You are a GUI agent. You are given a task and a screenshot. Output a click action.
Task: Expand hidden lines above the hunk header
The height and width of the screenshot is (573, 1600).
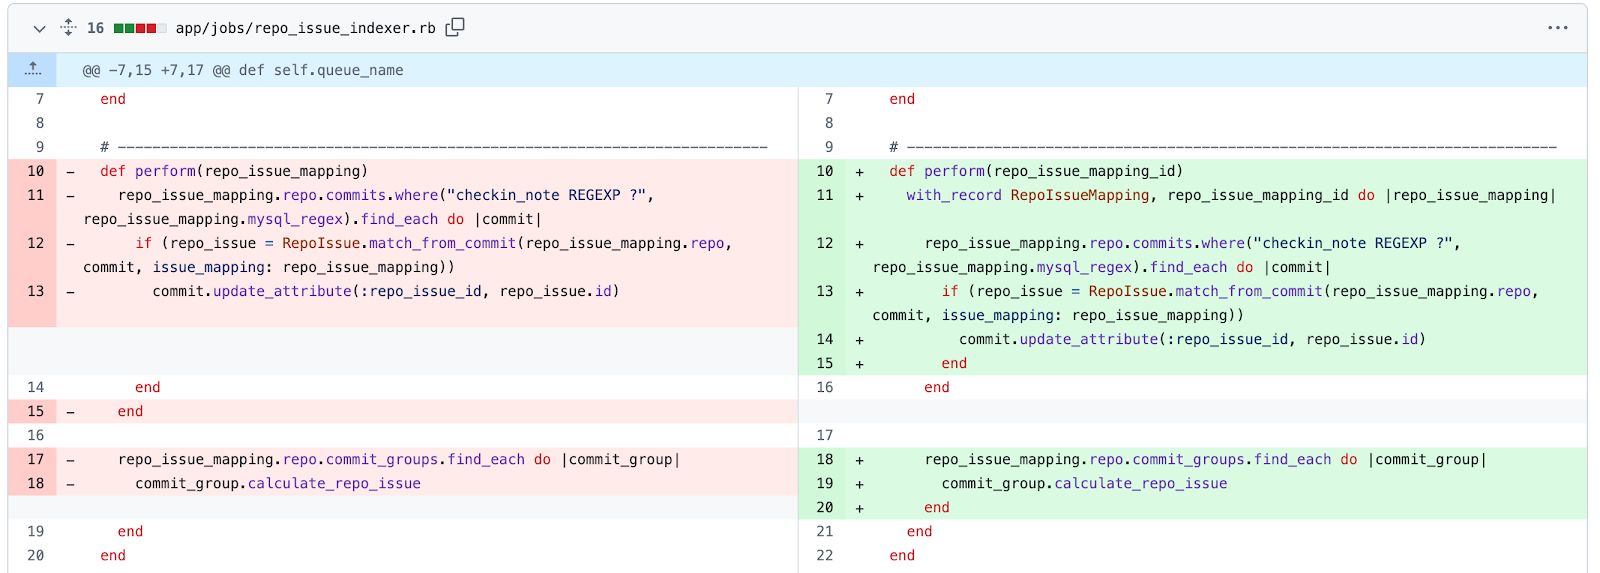33,70
